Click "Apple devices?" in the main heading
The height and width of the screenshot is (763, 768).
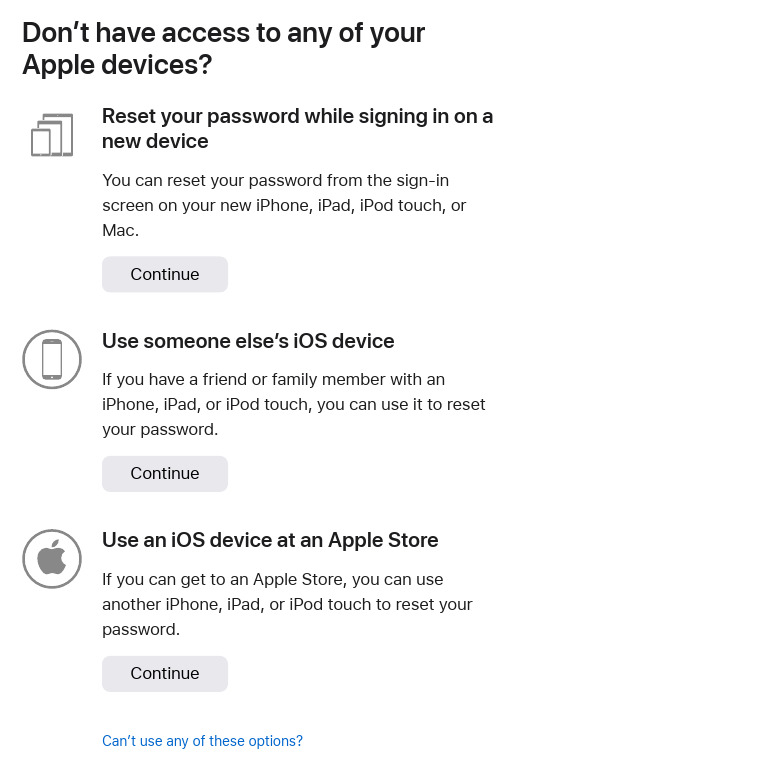pos(117,65)
